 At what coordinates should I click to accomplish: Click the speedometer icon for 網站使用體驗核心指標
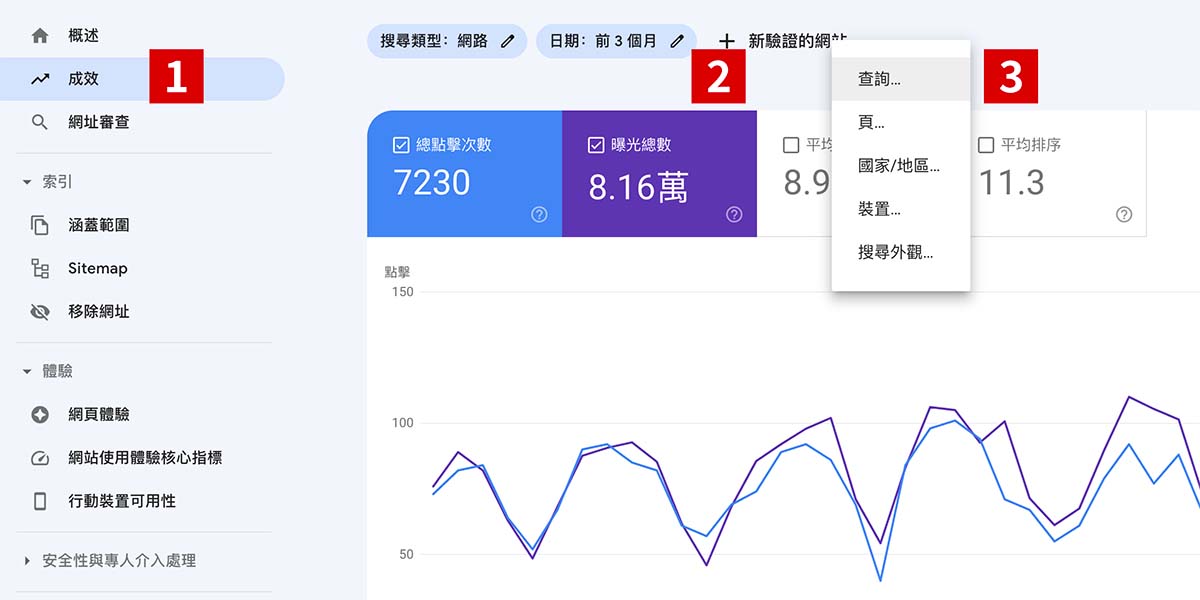pos(40,458)
